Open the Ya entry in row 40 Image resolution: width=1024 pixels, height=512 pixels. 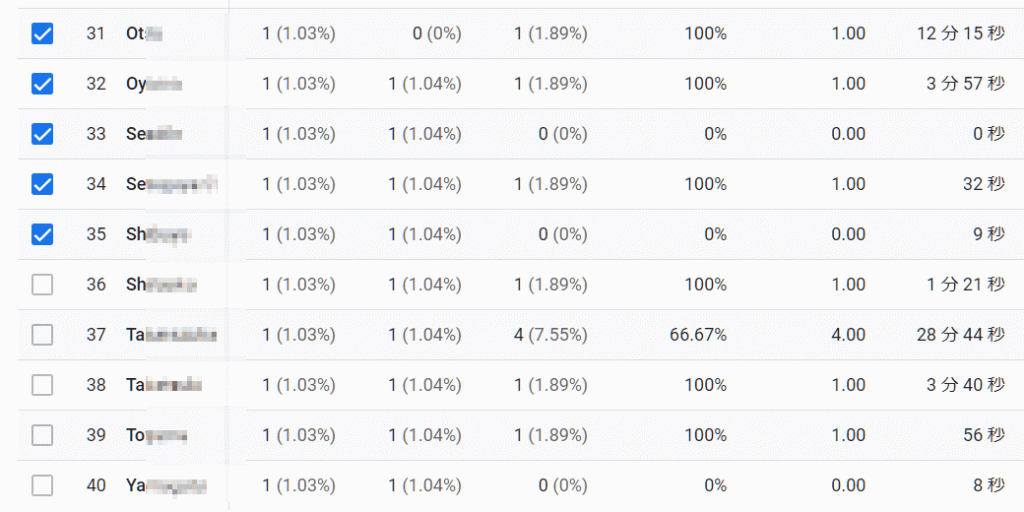[166, 486]
